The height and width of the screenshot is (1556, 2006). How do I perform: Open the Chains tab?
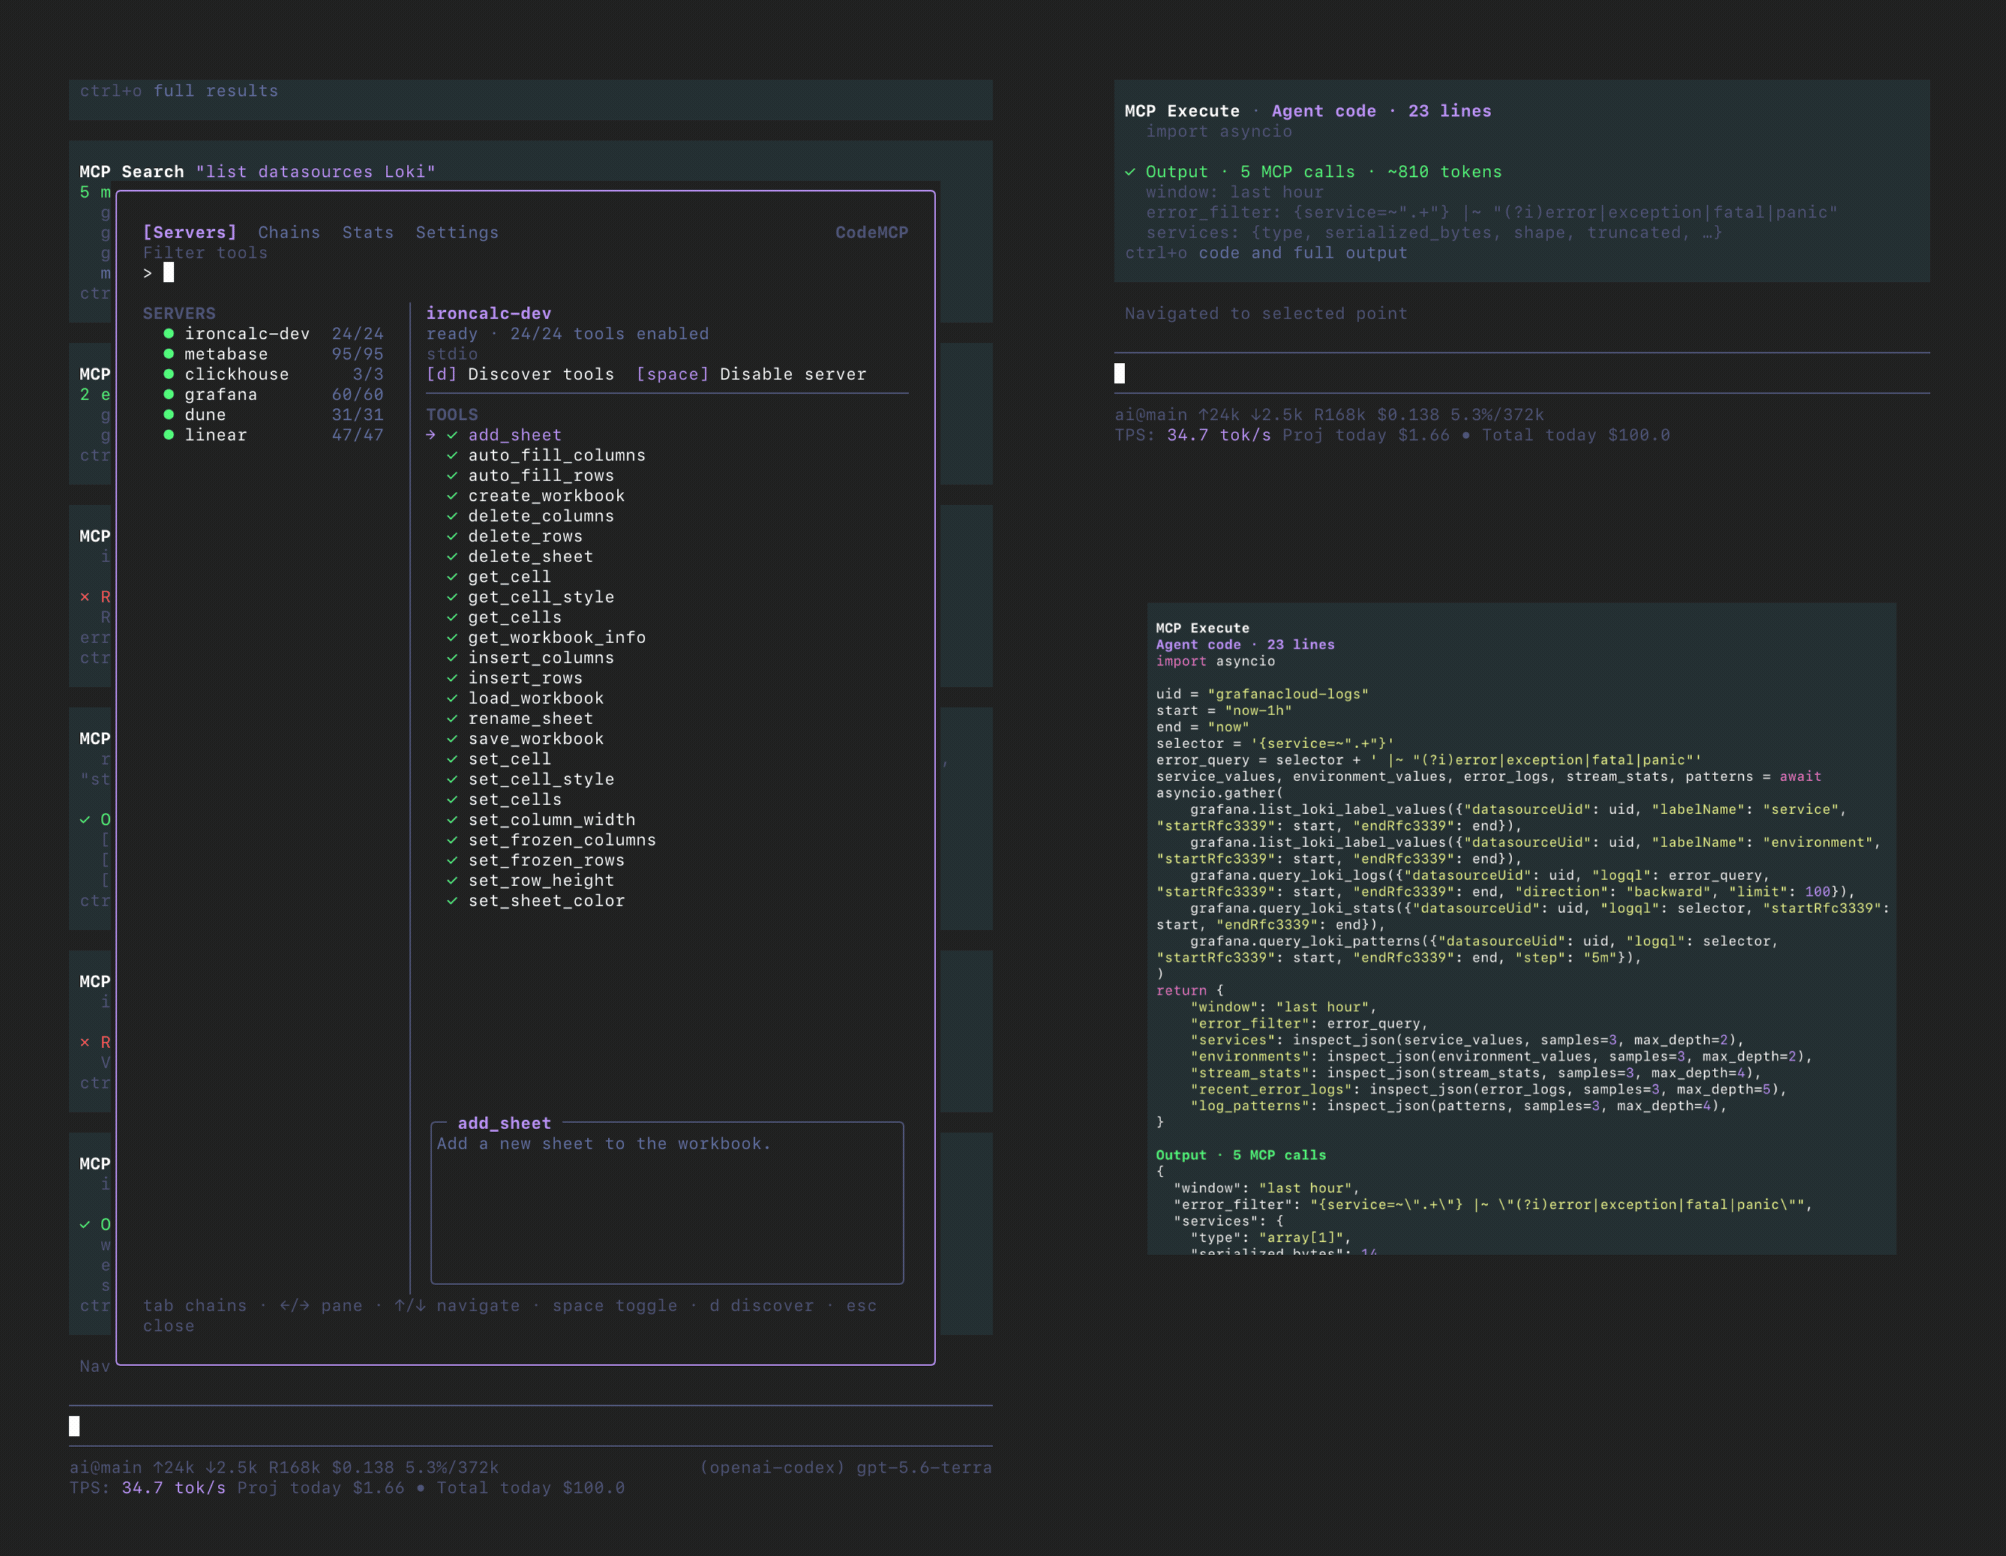tap(289, 232)
